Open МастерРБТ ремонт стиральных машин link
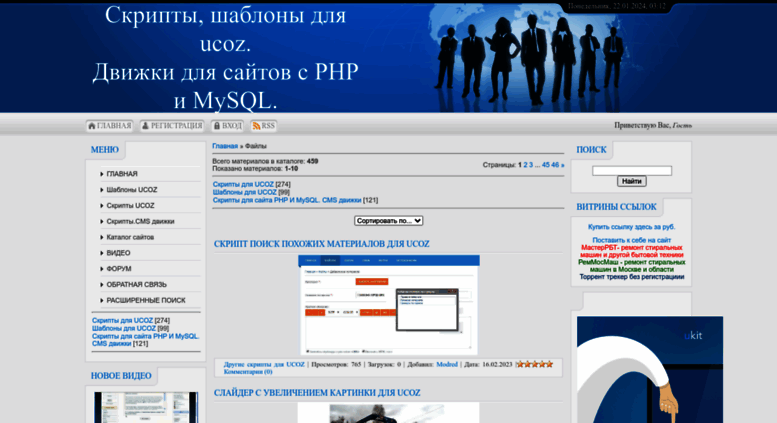This screenshot has height=423, width=777. tap(632, 251)
